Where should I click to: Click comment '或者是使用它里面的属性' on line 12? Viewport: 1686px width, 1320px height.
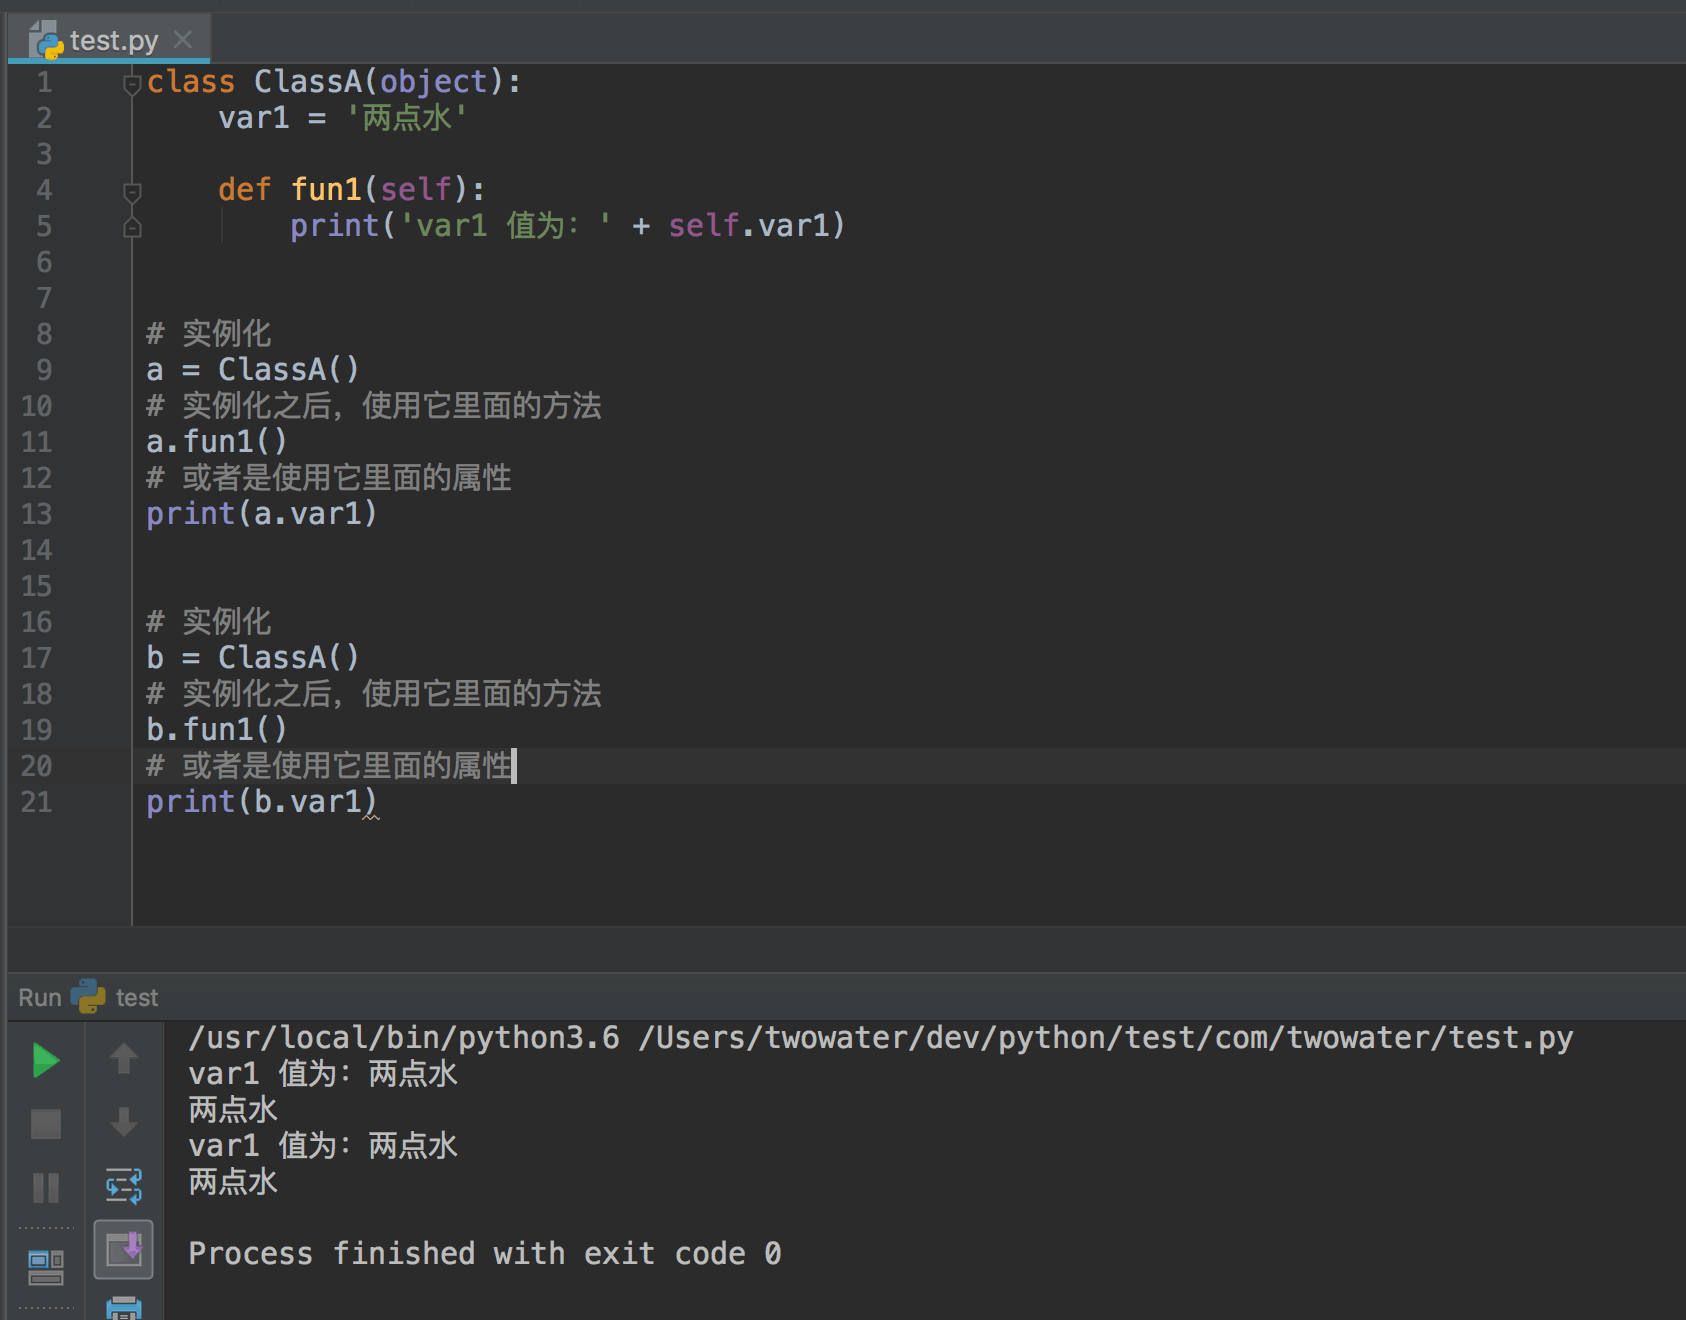pyautogui.click(x=347, y=477)
